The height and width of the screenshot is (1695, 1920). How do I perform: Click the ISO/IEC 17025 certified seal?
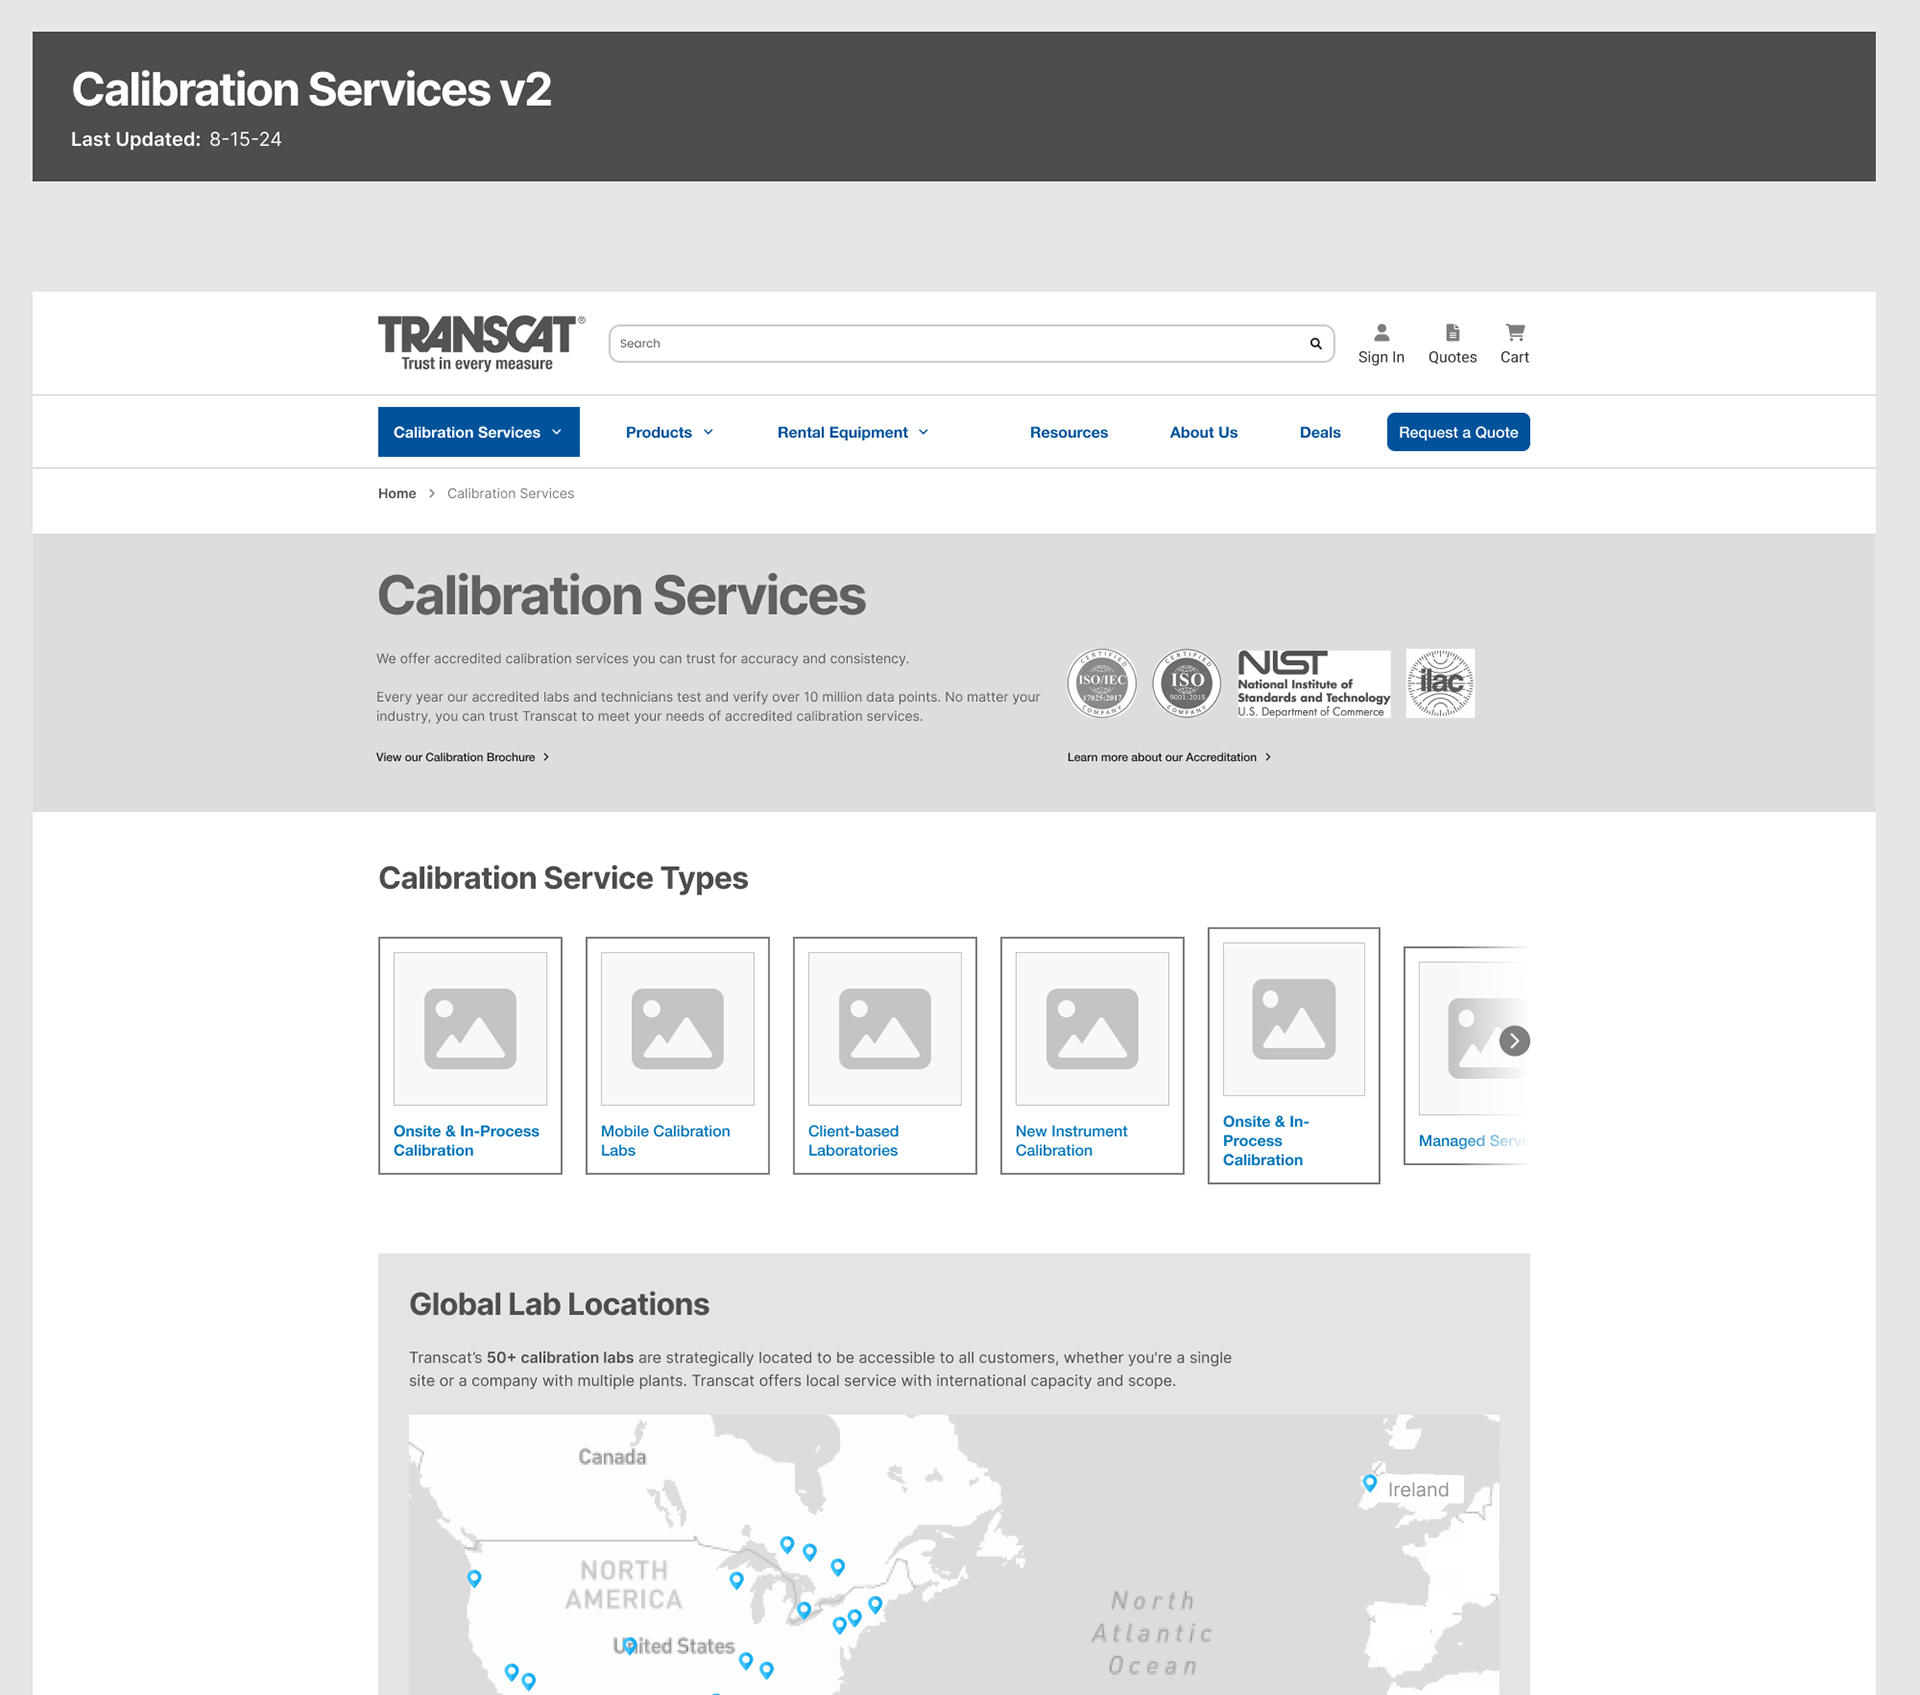coord(1101,683)
